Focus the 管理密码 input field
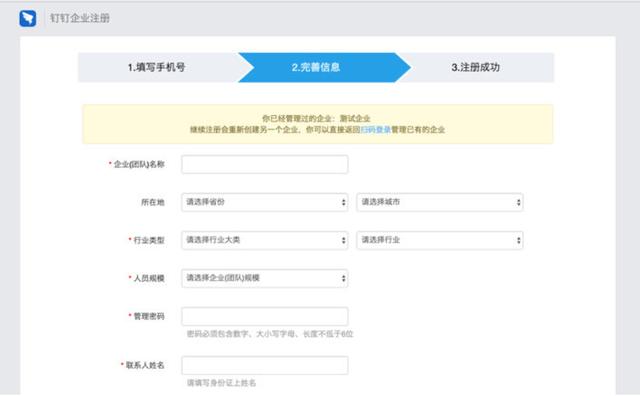640x396 pixels. [x=264, y=316]
